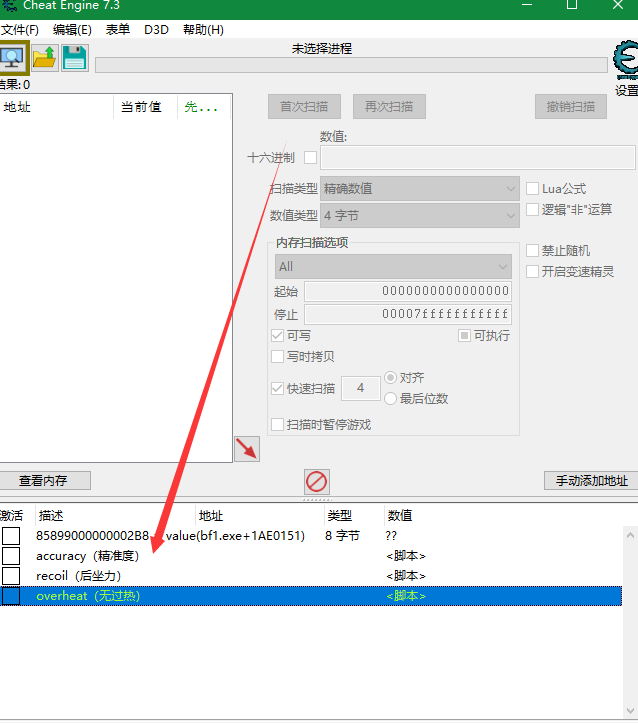This screenshot has width=638, height=723.
Task: Enable the 开启变速精灵 checkbox
Action: 532,271
